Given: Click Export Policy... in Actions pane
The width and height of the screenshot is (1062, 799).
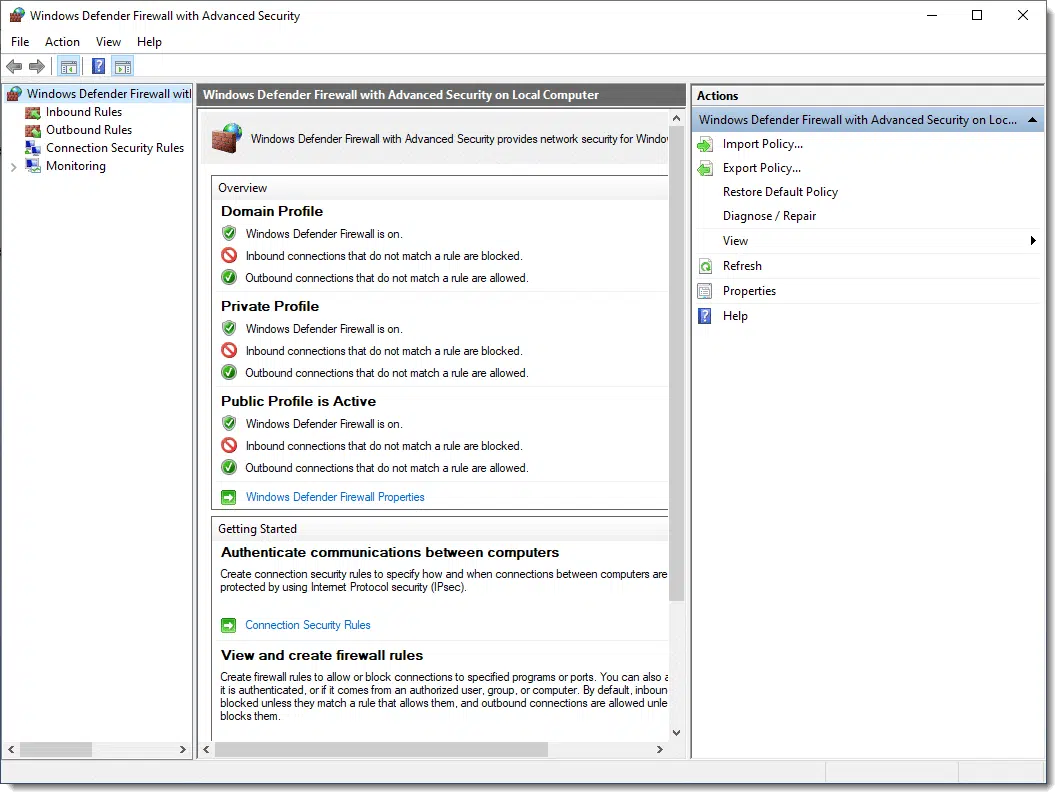Looking at the screenshot, I should tap(762, 168).
